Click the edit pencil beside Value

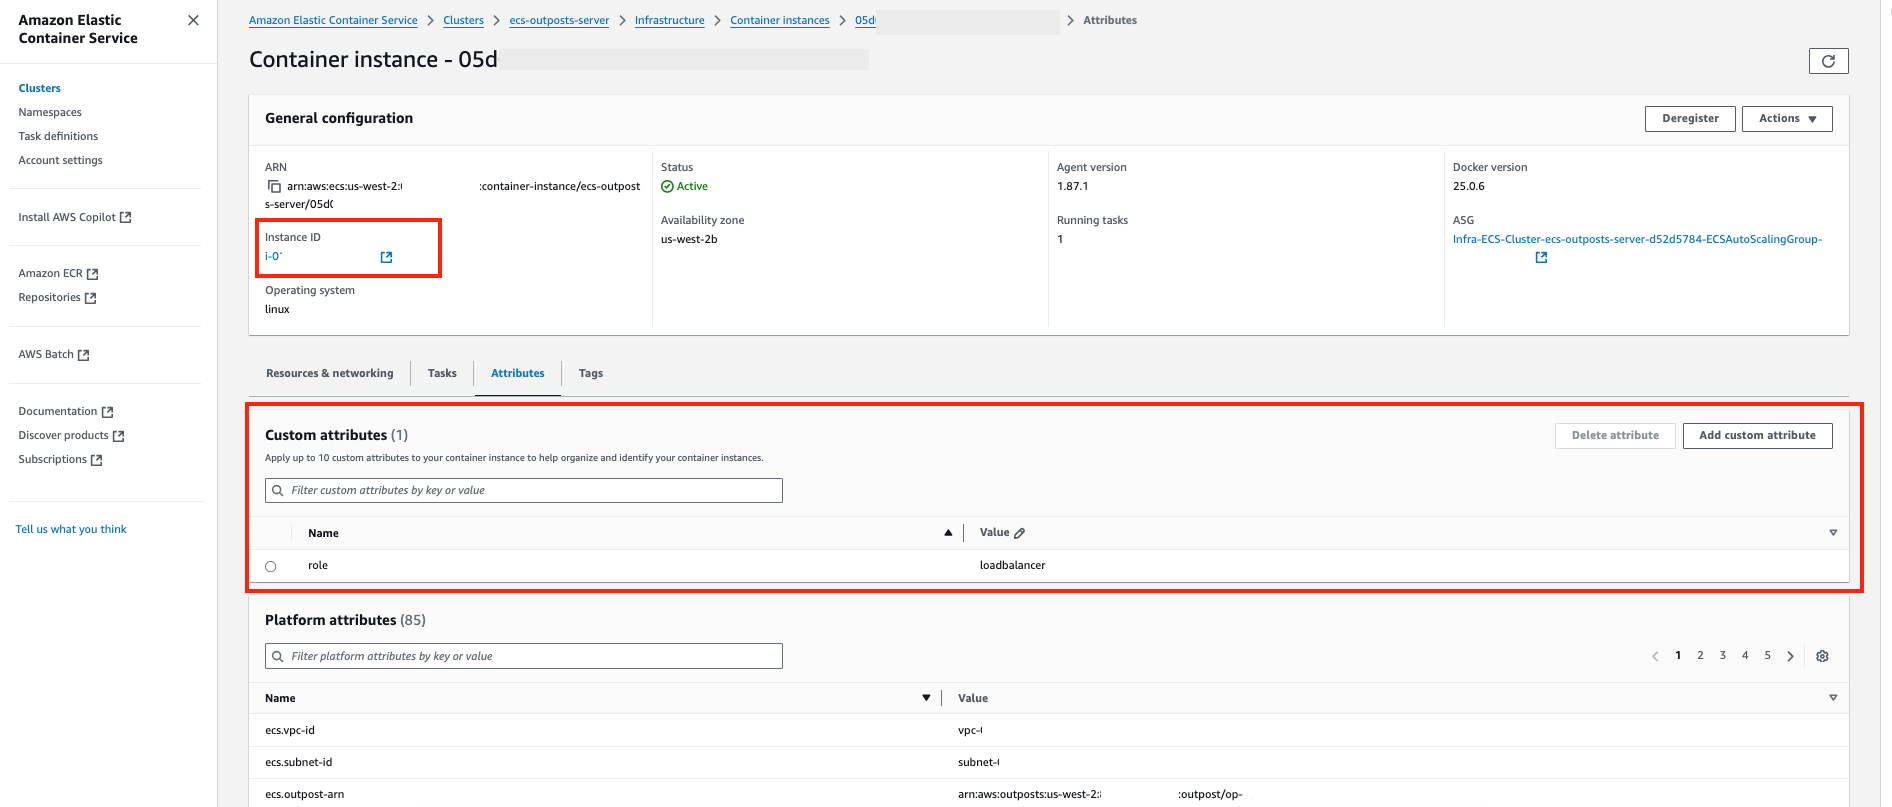click(1019, 533)
